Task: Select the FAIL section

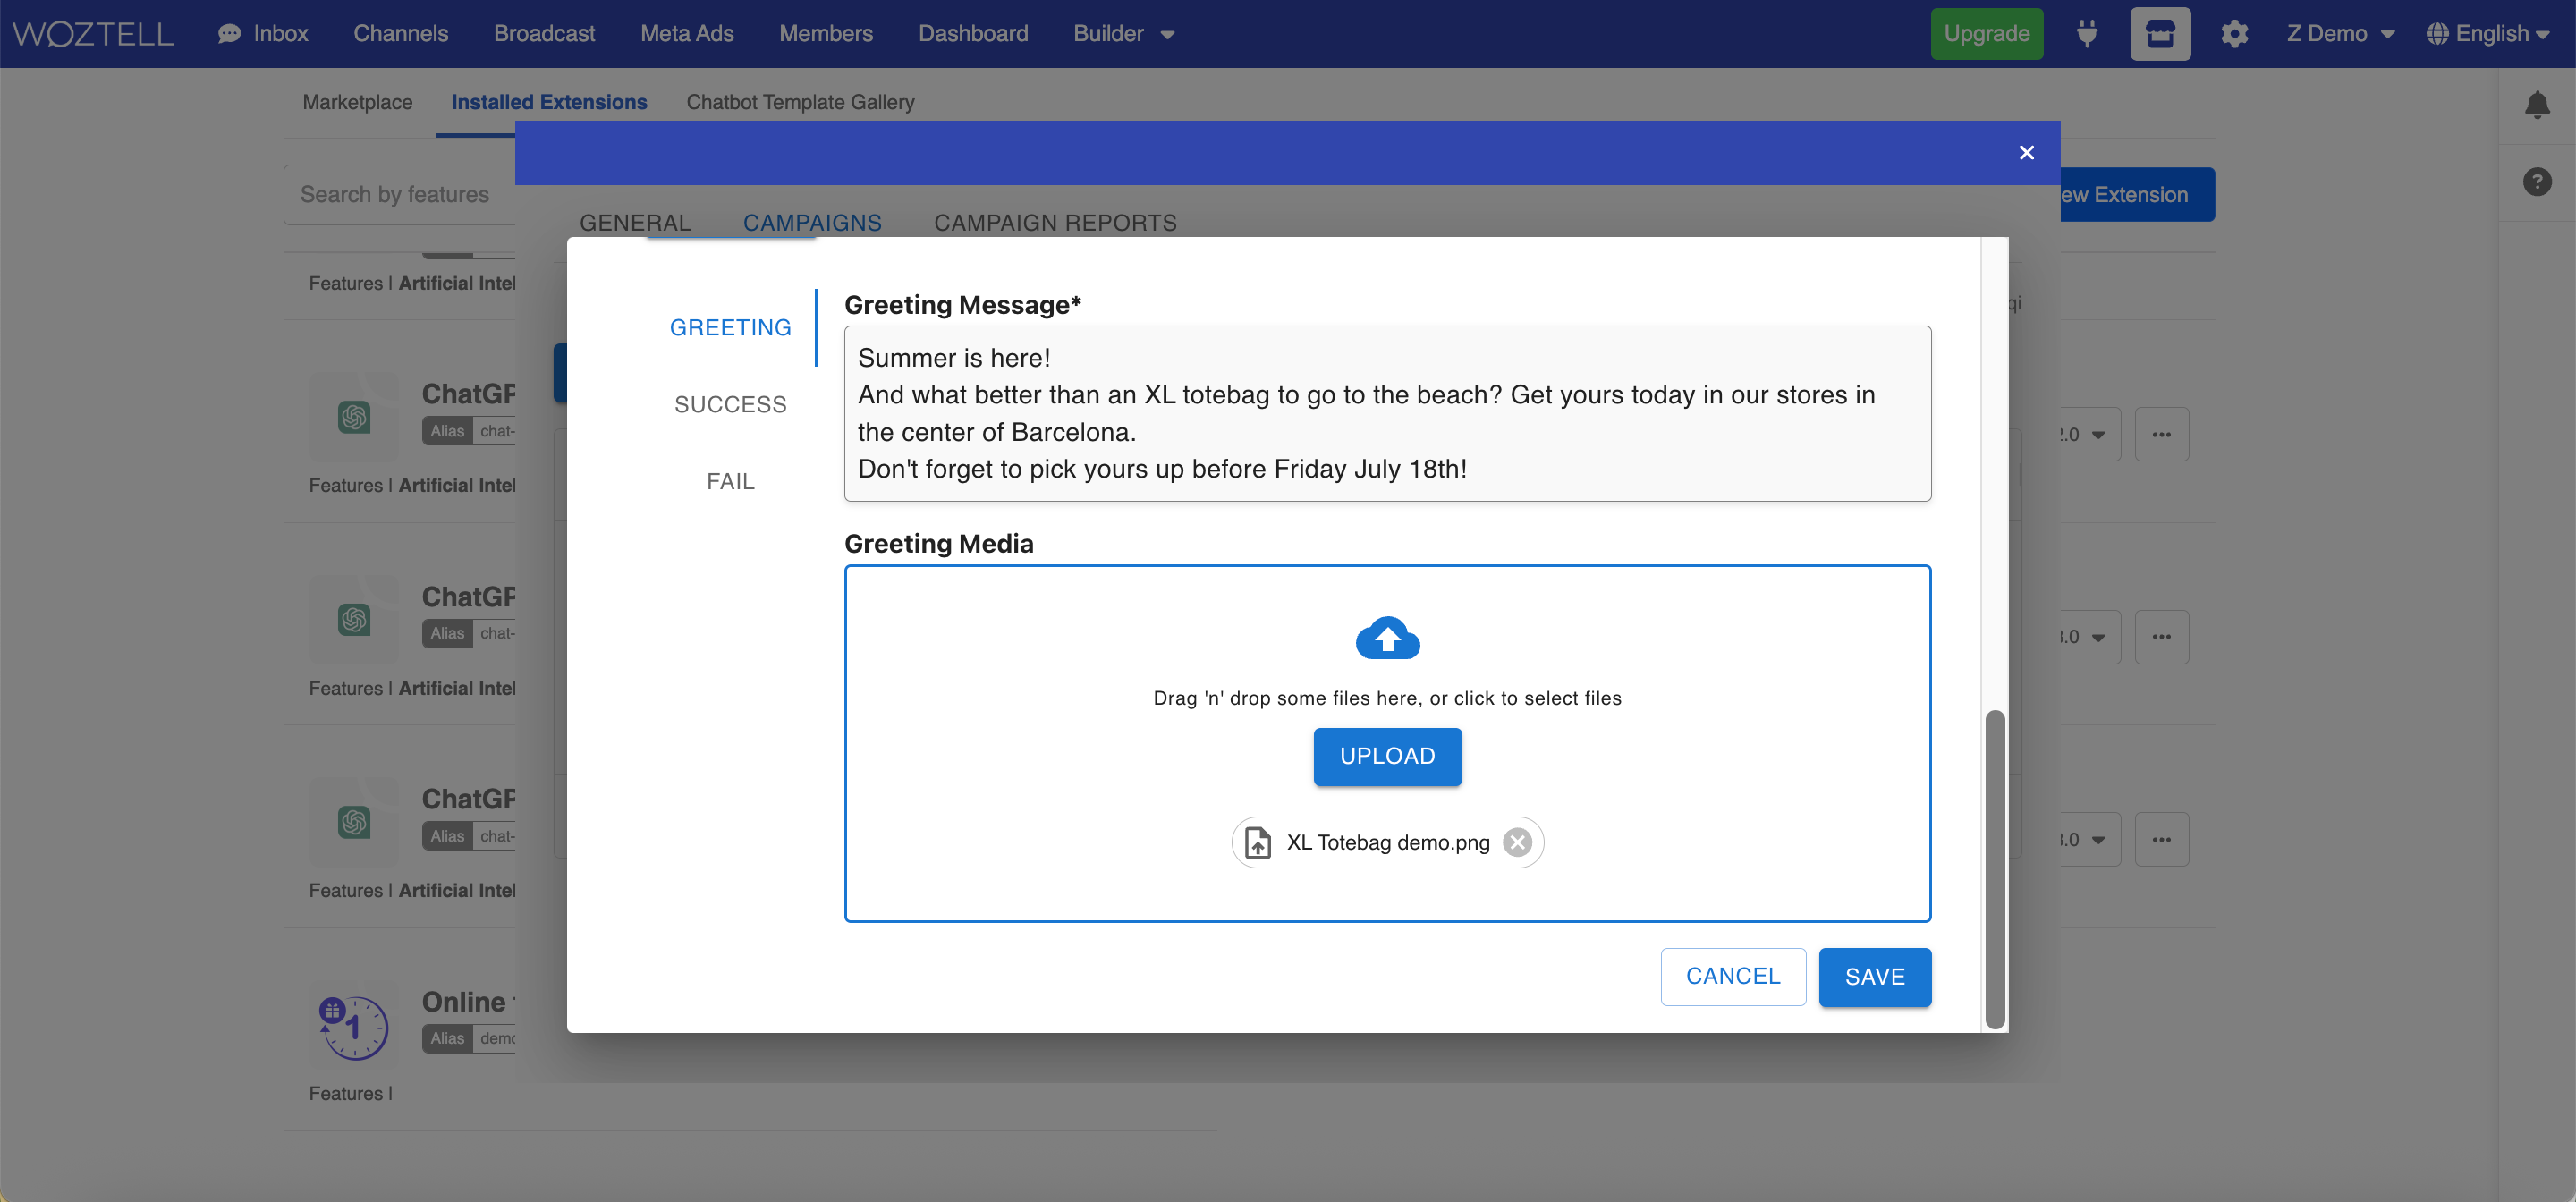Action: (x=730, y=481)
